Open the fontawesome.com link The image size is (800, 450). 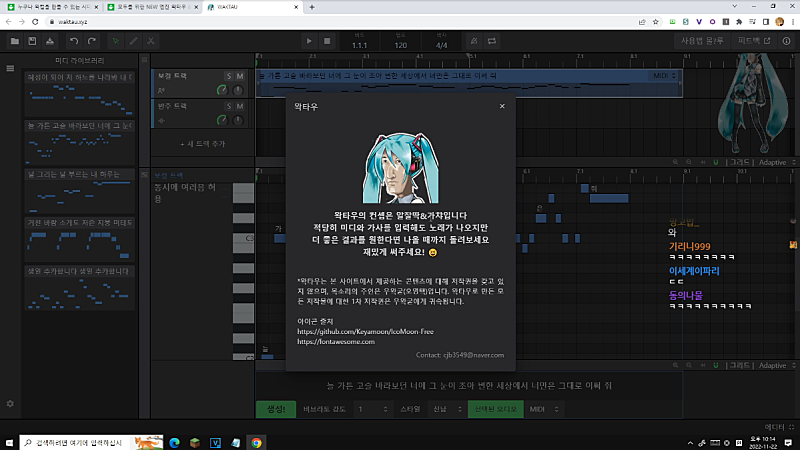[x=336, y=342]
